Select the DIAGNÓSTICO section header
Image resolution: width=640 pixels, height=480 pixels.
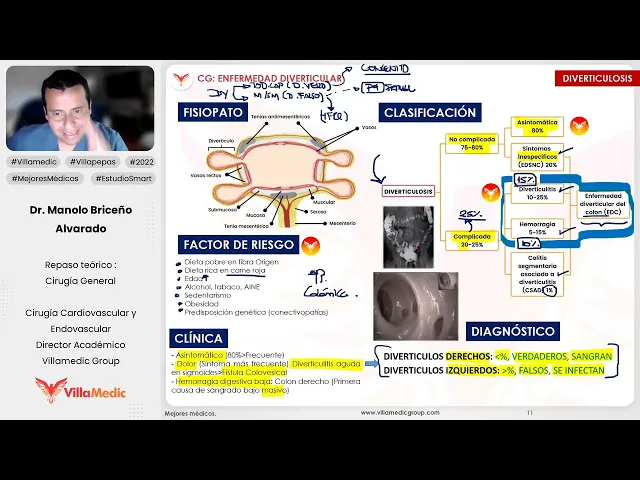pos(513,331)
